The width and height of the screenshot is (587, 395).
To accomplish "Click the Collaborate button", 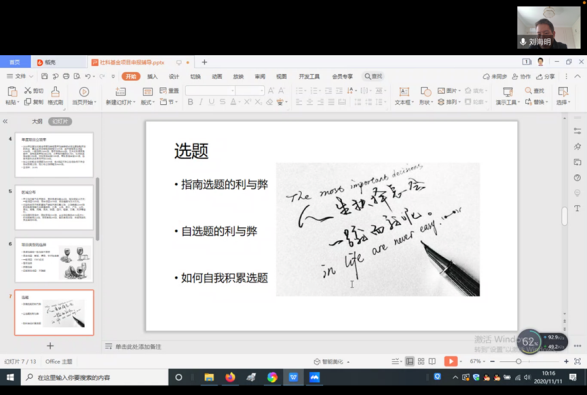I will coord(521,76).
